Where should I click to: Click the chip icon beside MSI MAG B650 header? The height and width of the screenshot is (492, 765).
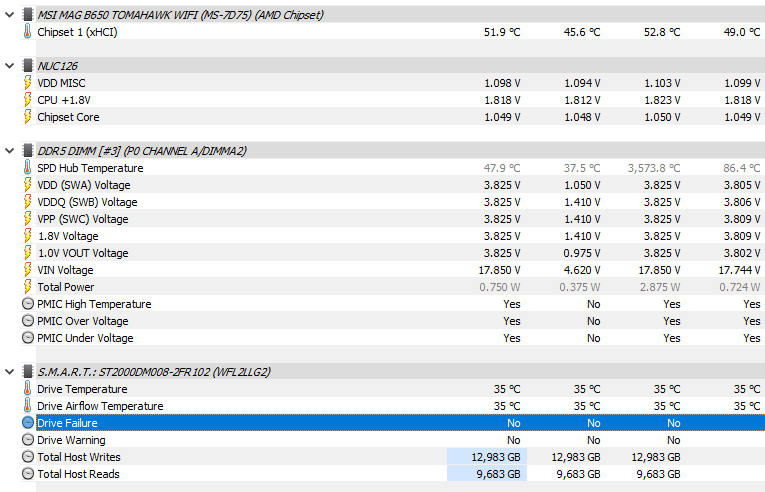pos(28,15)
